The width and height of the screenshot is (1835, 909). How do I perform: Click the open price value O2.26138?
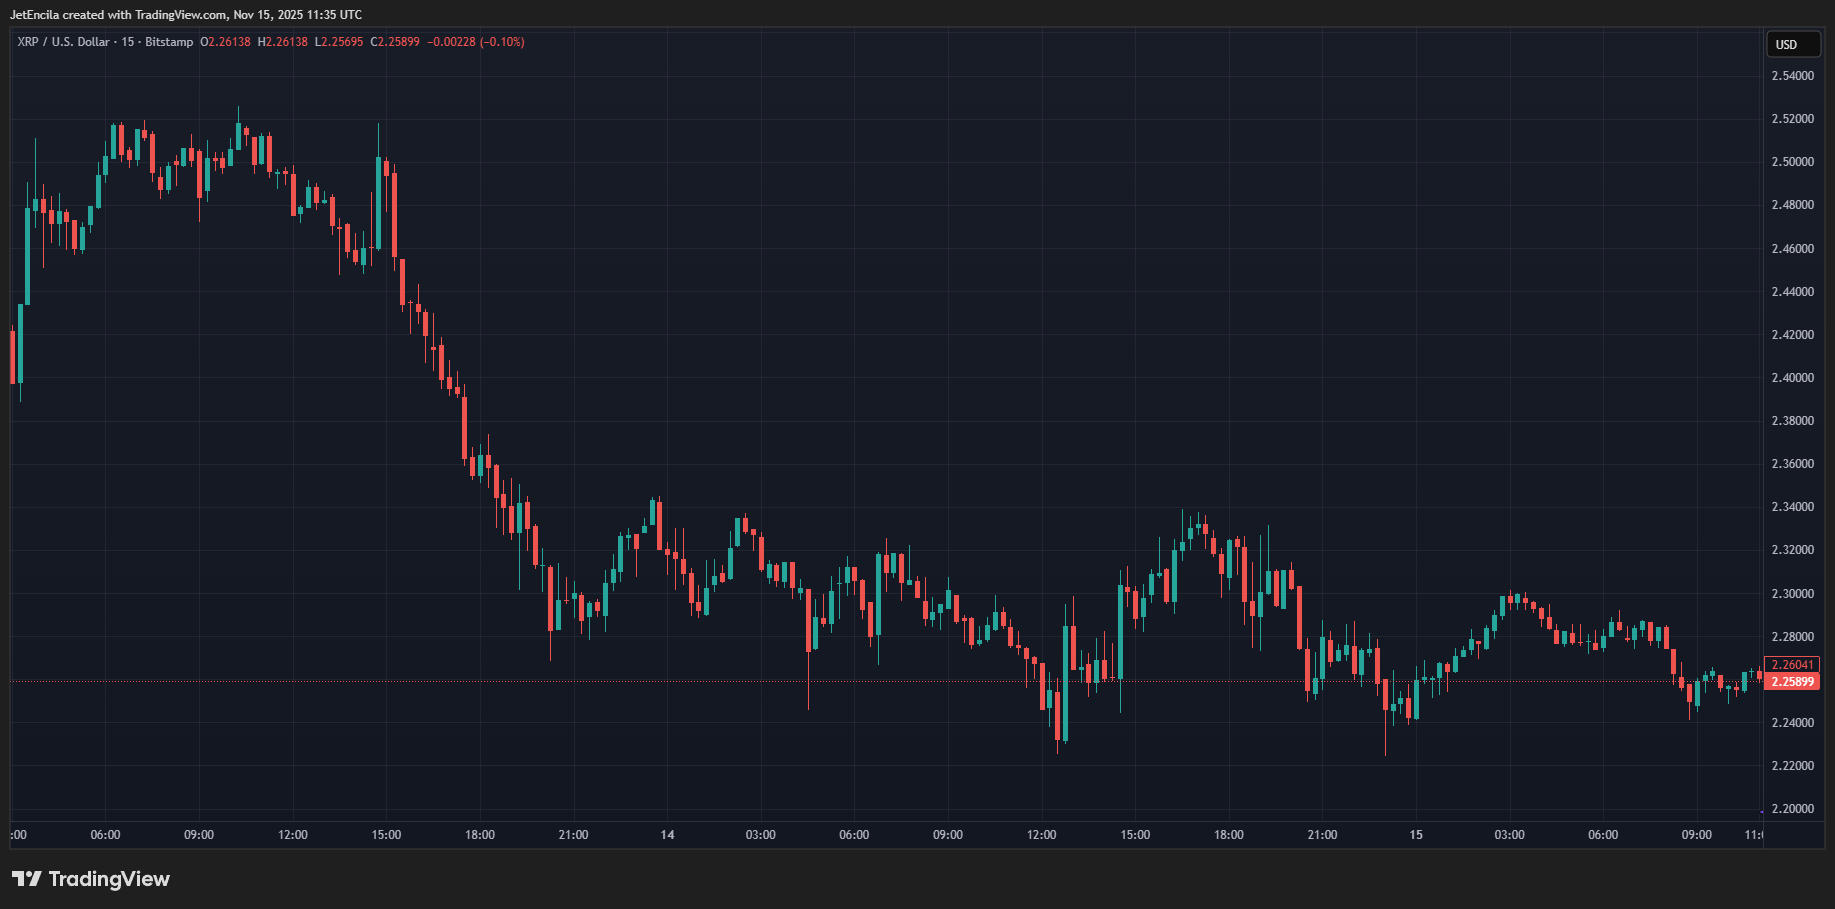click(228, 42)
